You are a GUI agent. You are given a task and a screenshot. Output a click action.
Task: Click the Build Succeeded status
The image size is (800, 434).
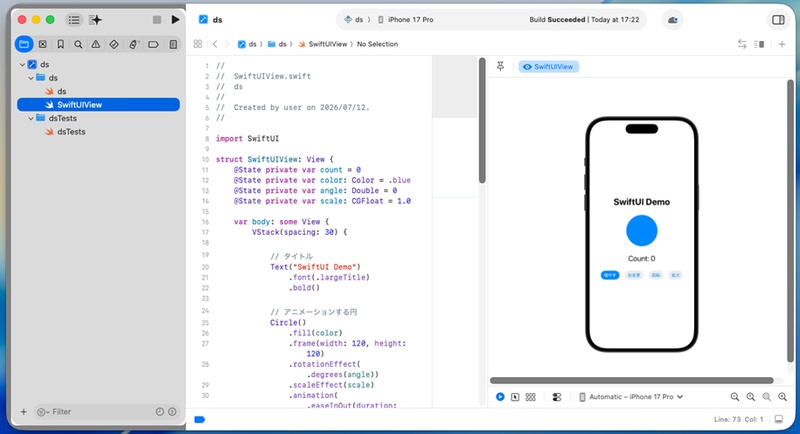584,19
